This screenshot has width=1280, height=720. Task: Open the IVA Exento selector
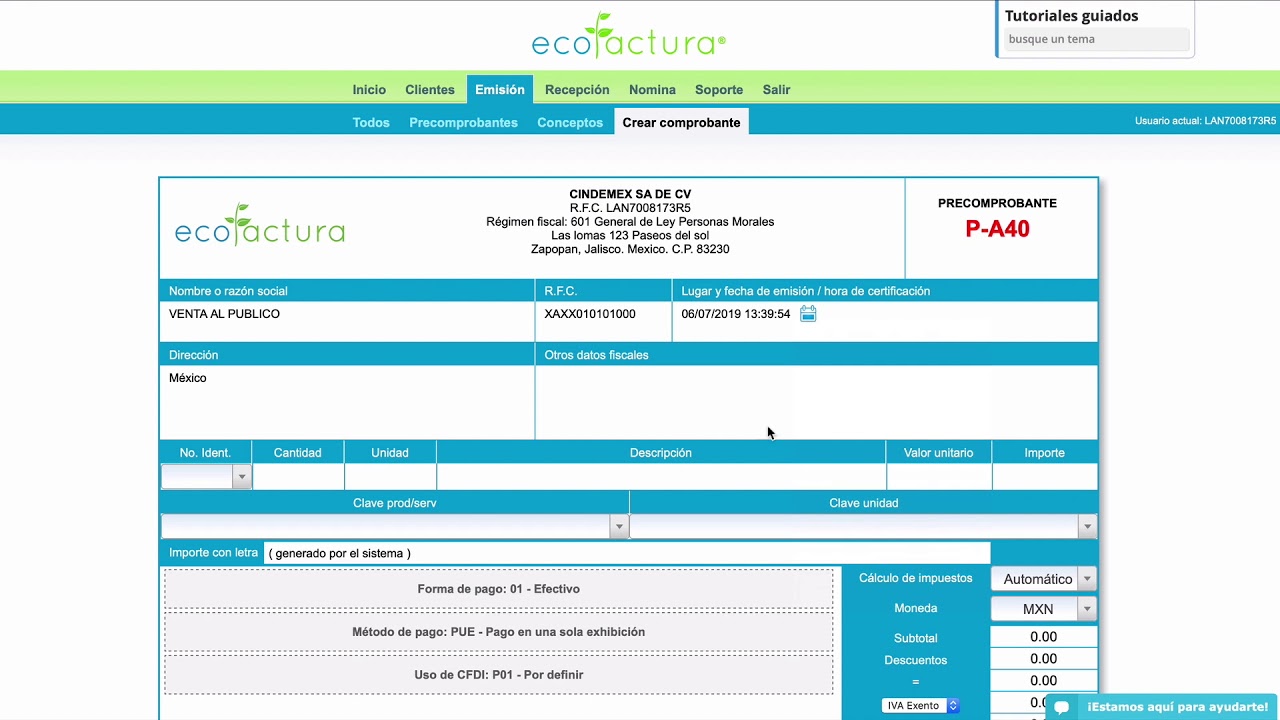[x=921, y=706]
